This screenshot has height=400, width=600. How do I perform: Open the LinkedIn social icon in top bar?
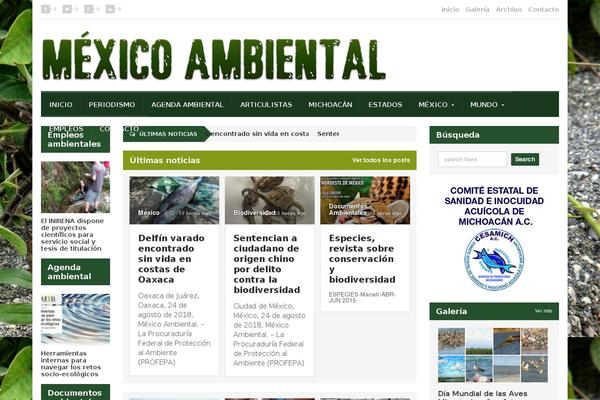click(x=110, y=9)
